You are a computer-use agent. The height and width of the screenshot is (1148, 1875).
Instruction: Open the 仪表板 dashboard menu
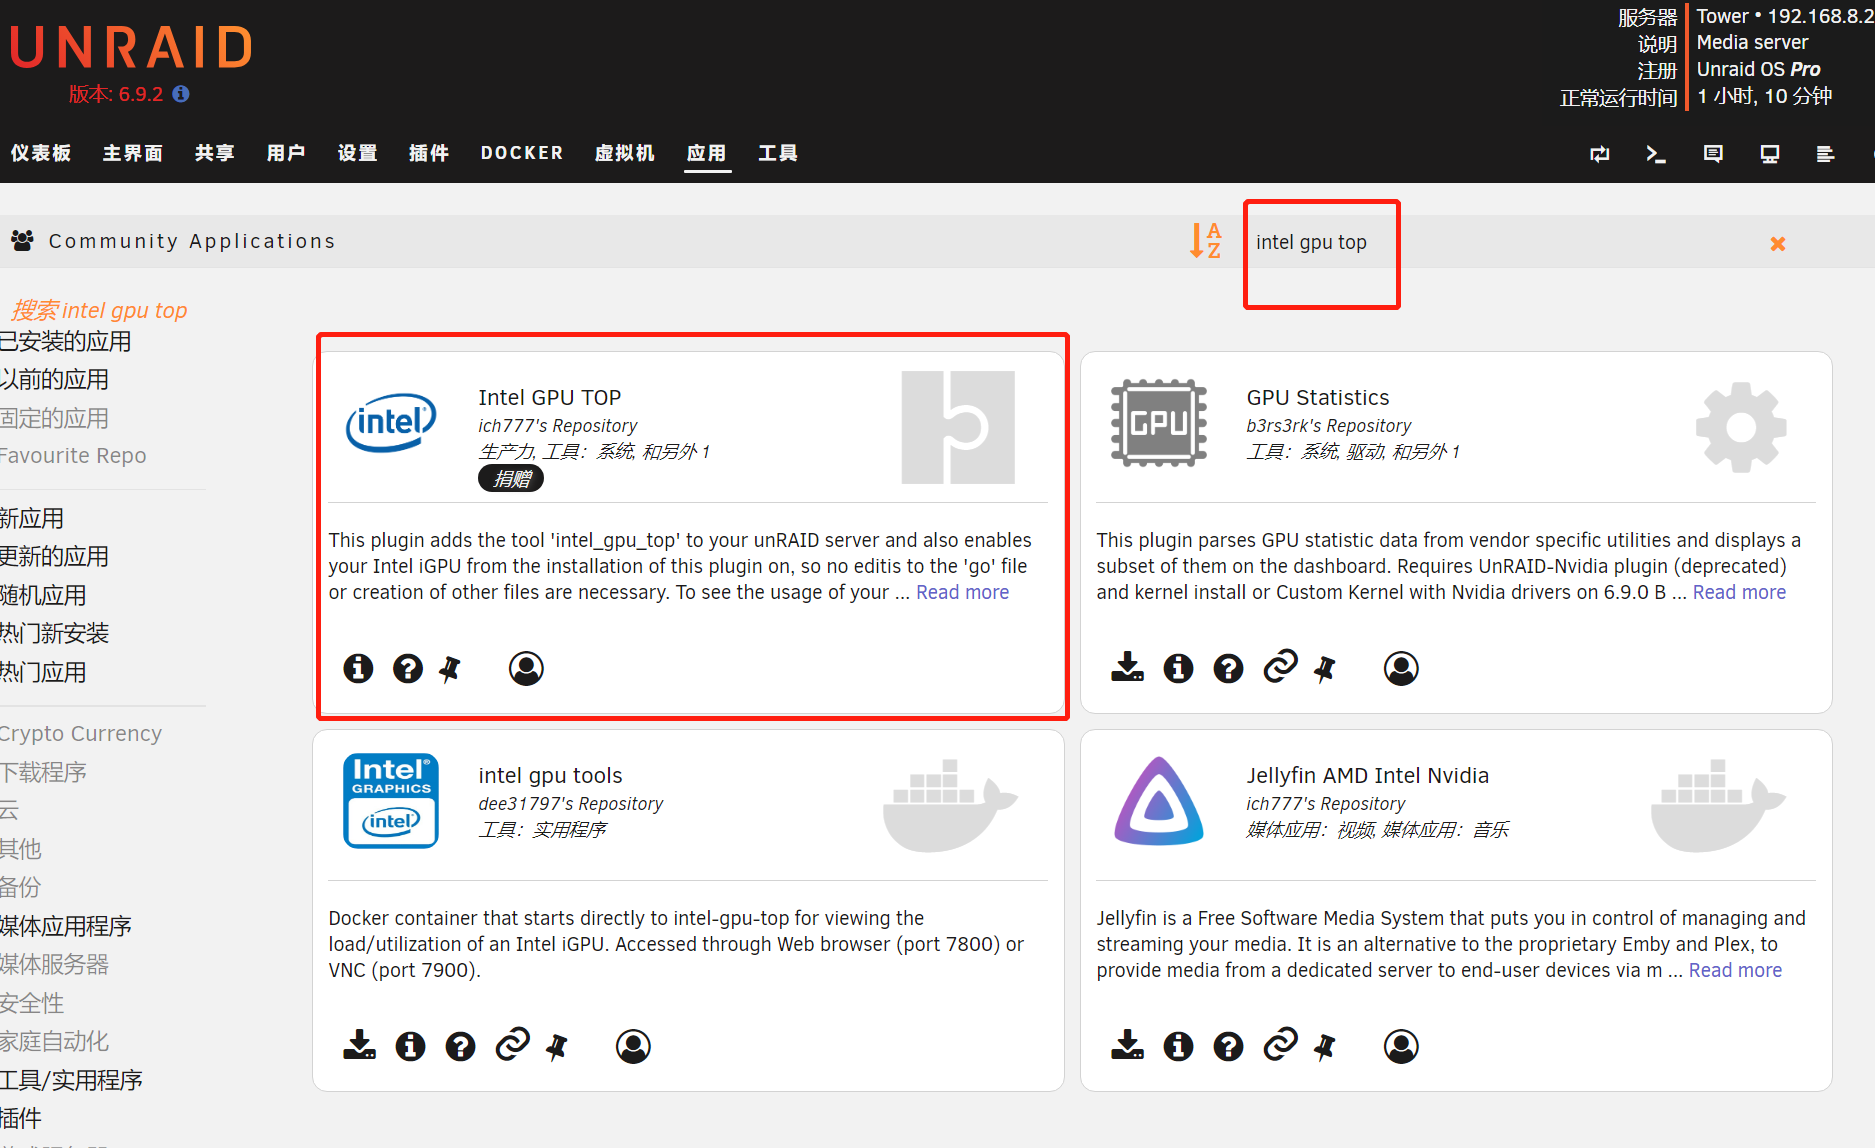[41, 153]
